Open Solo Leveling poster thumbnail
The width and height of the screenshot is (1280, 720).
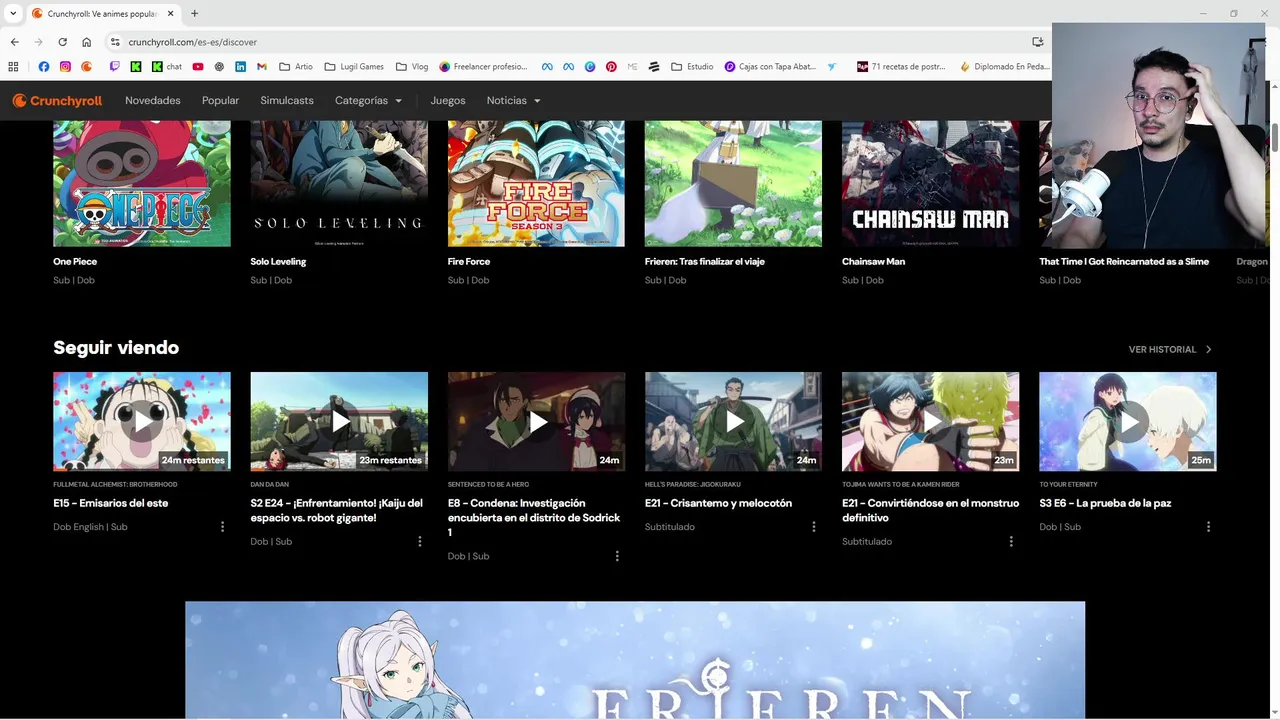339,184
